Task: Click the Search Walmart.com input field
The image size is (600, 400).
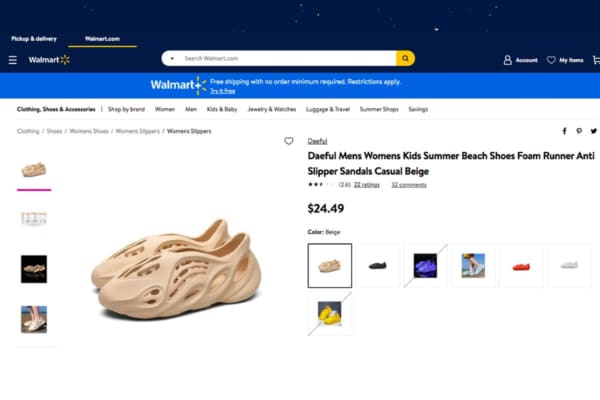Action: (x=289, y=59)
